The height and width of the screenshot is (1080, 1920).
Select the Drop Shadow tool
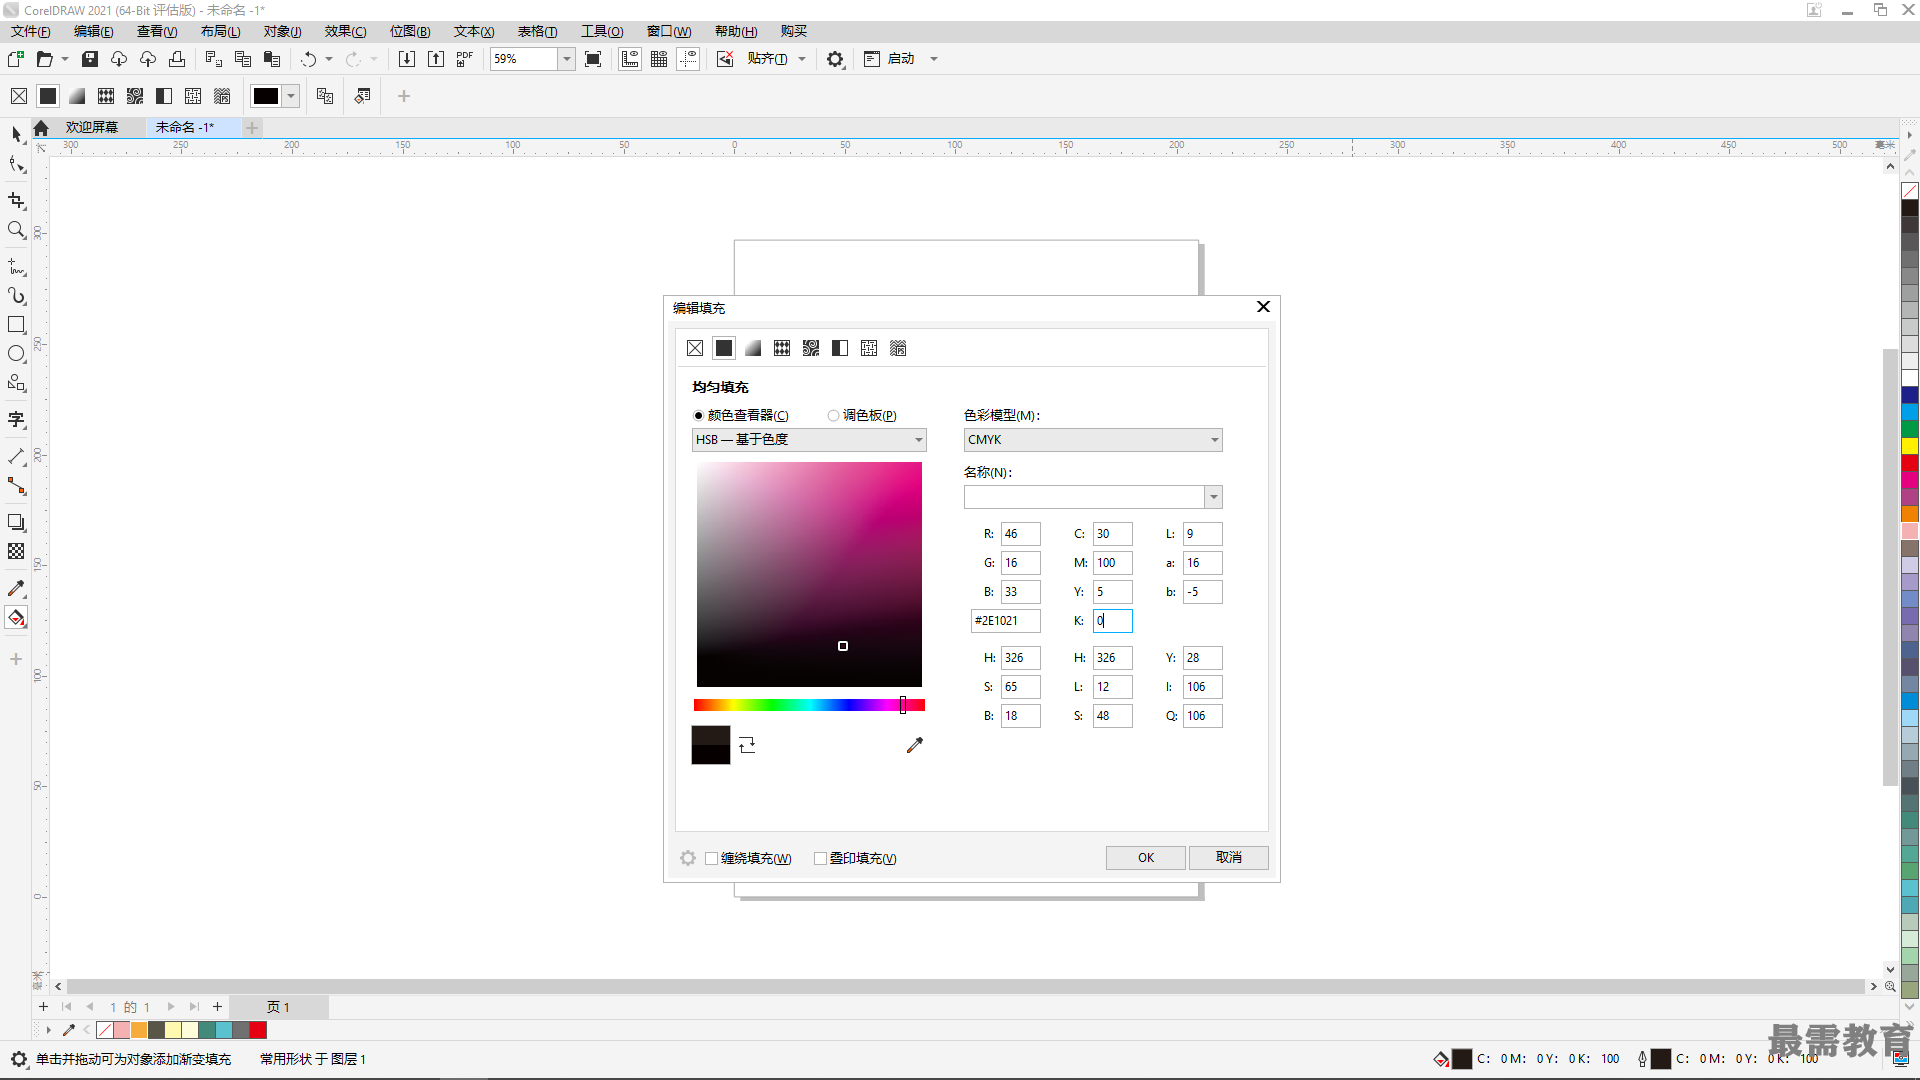16,522
